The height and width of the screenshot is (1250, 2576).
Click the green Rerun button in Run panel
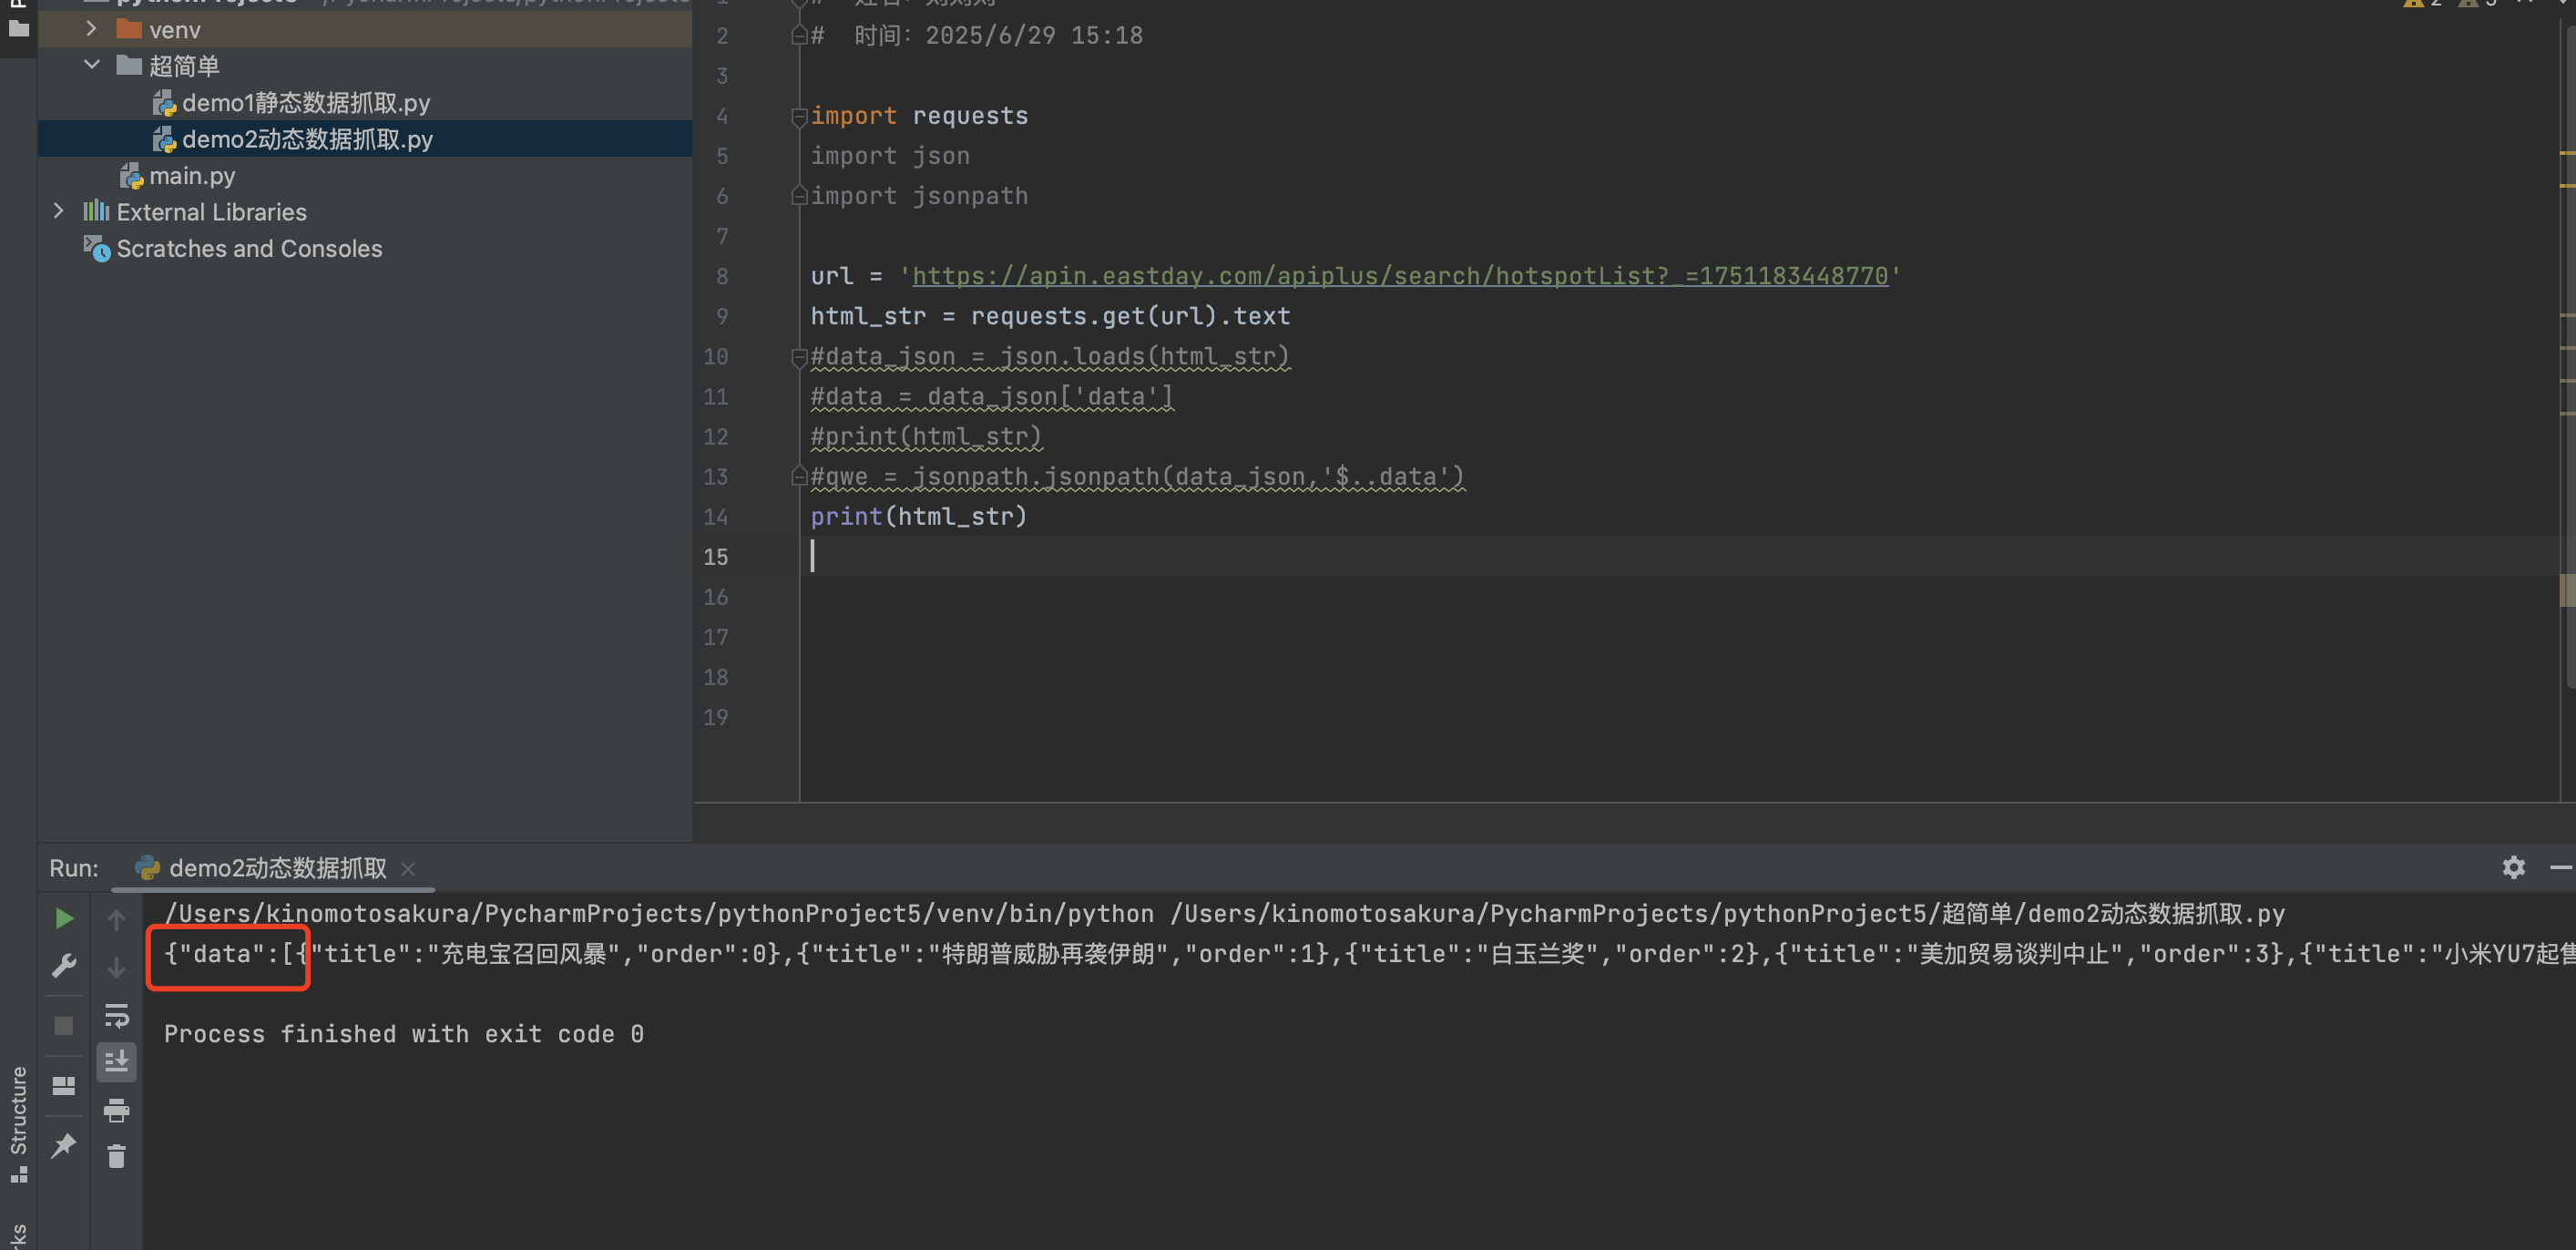tap(64, 918)
